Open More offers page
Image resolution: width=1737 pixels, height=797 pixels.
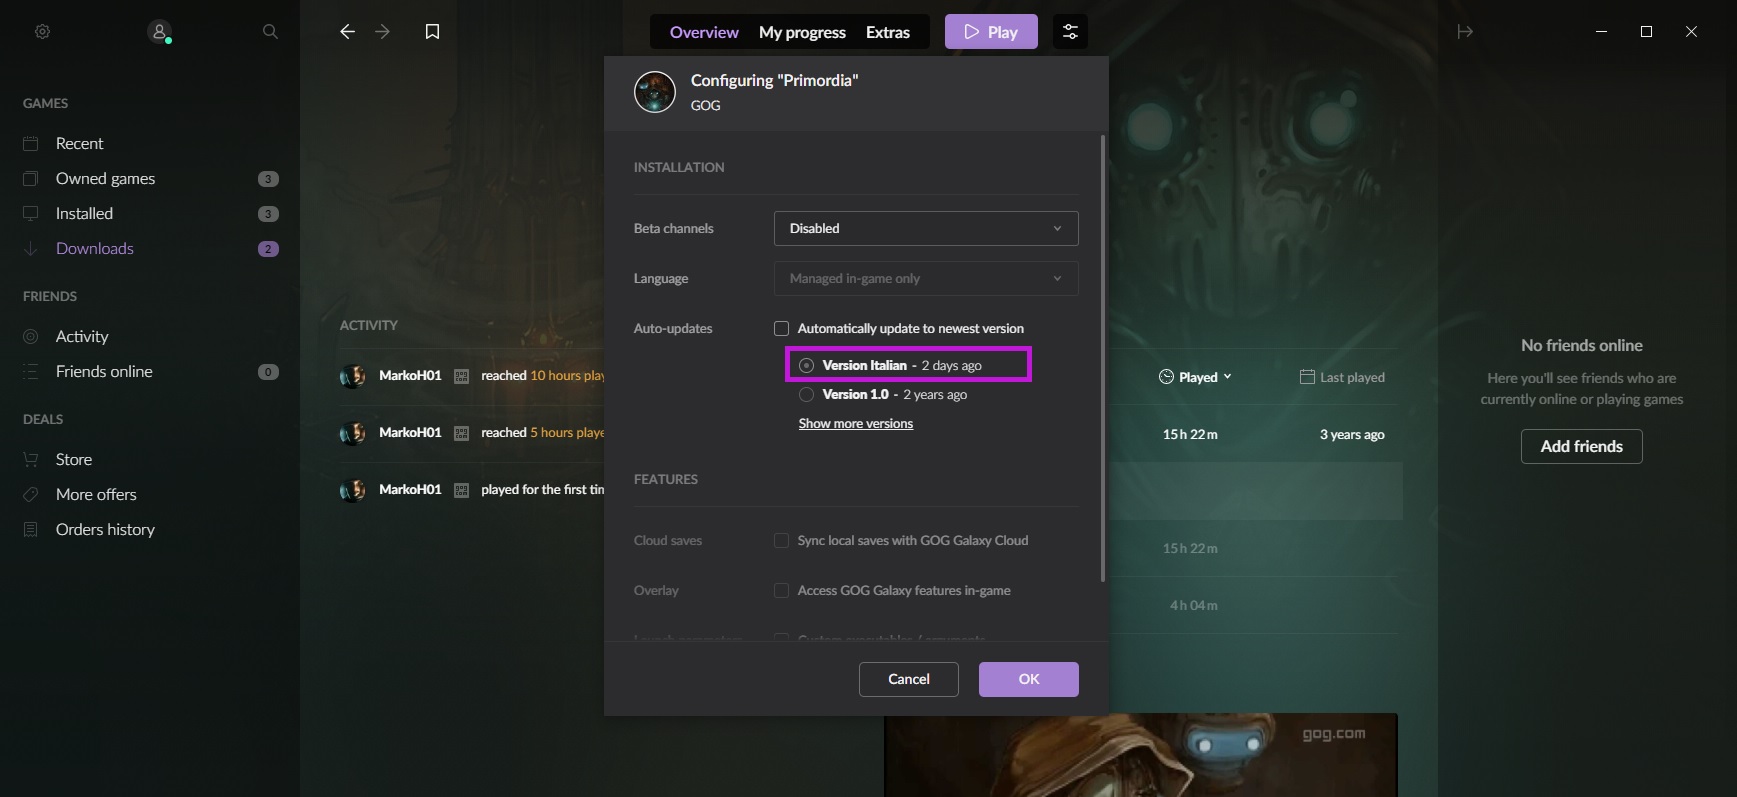(96, 494)
